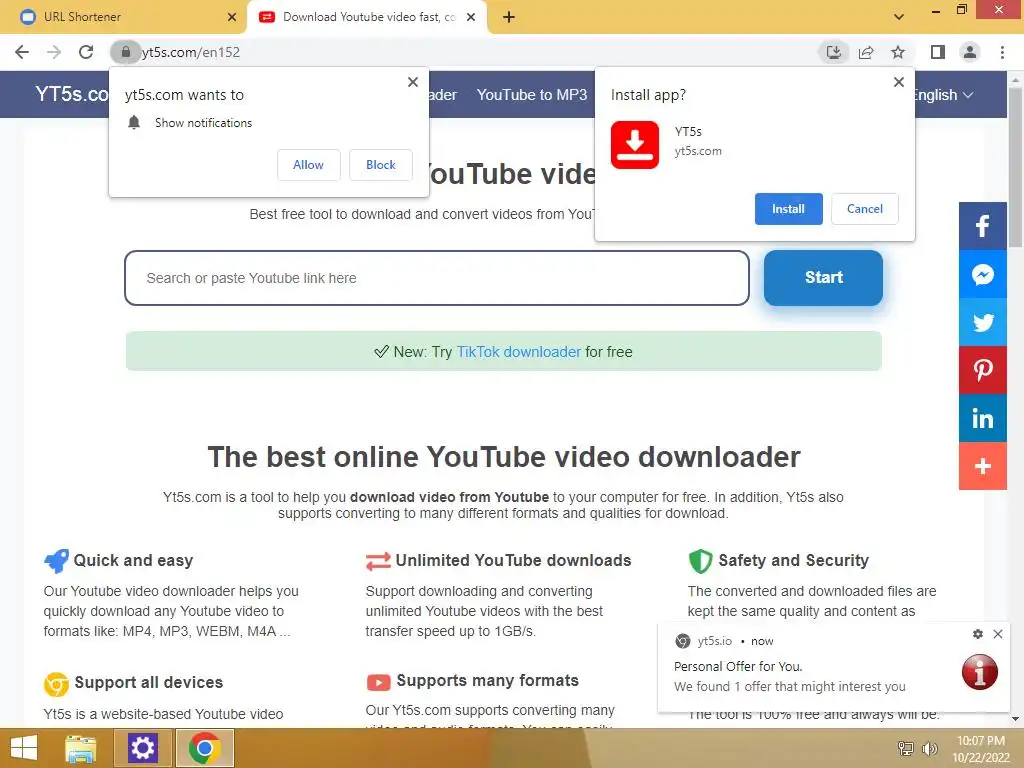Image resolution: width=1024 pixels, height=768 pixels.
Task: Reload the yt5s.com page
Action: click(86, 52)
